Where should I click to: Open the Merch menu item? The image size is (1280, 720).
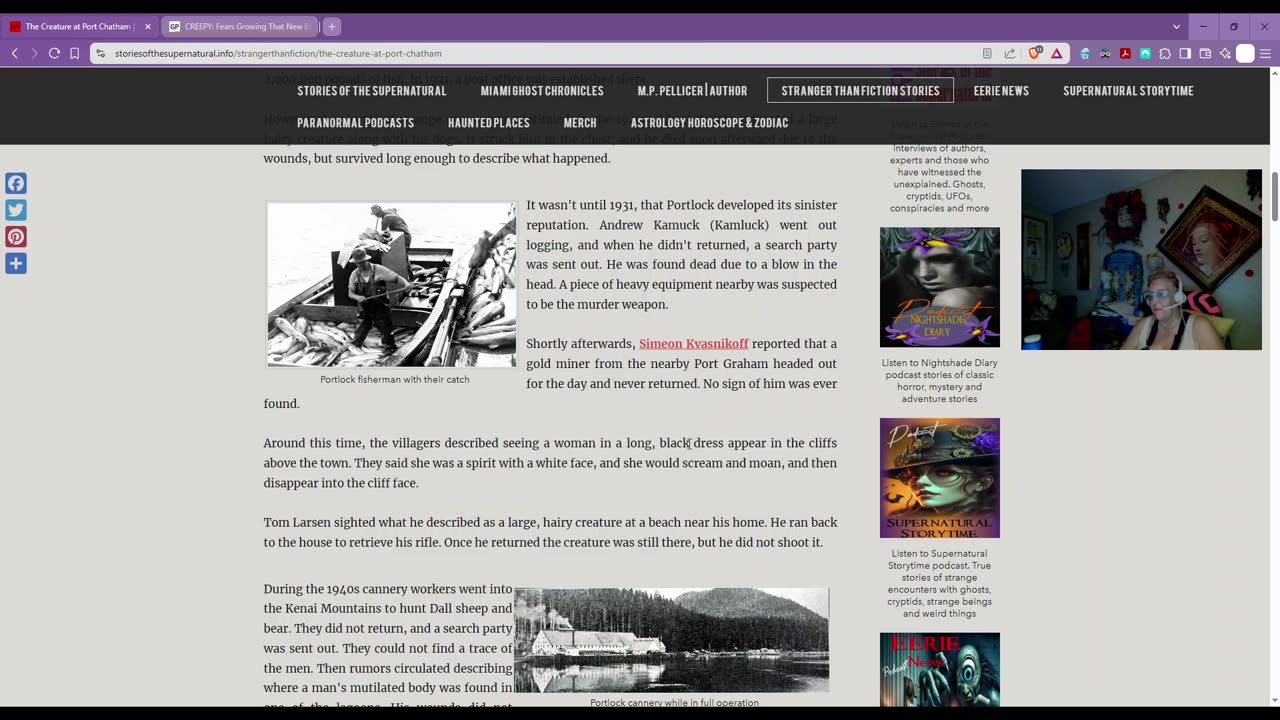(580, 123)
